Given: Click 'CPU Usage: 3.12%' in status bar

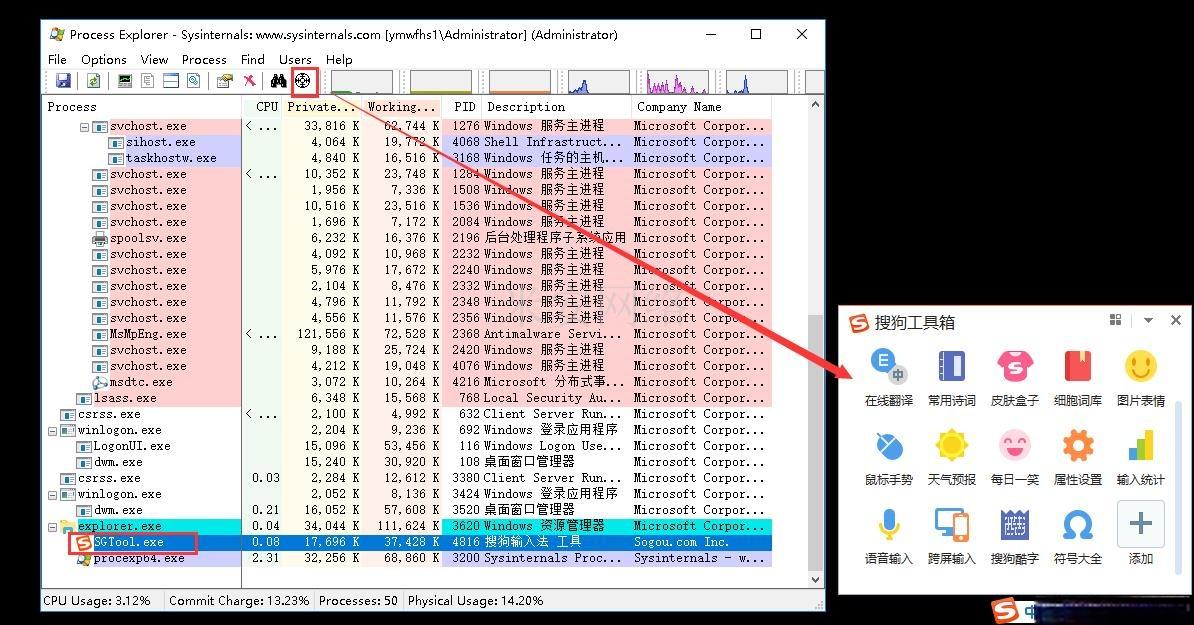Looking at the screenshot, I should [x=97, y=601].
